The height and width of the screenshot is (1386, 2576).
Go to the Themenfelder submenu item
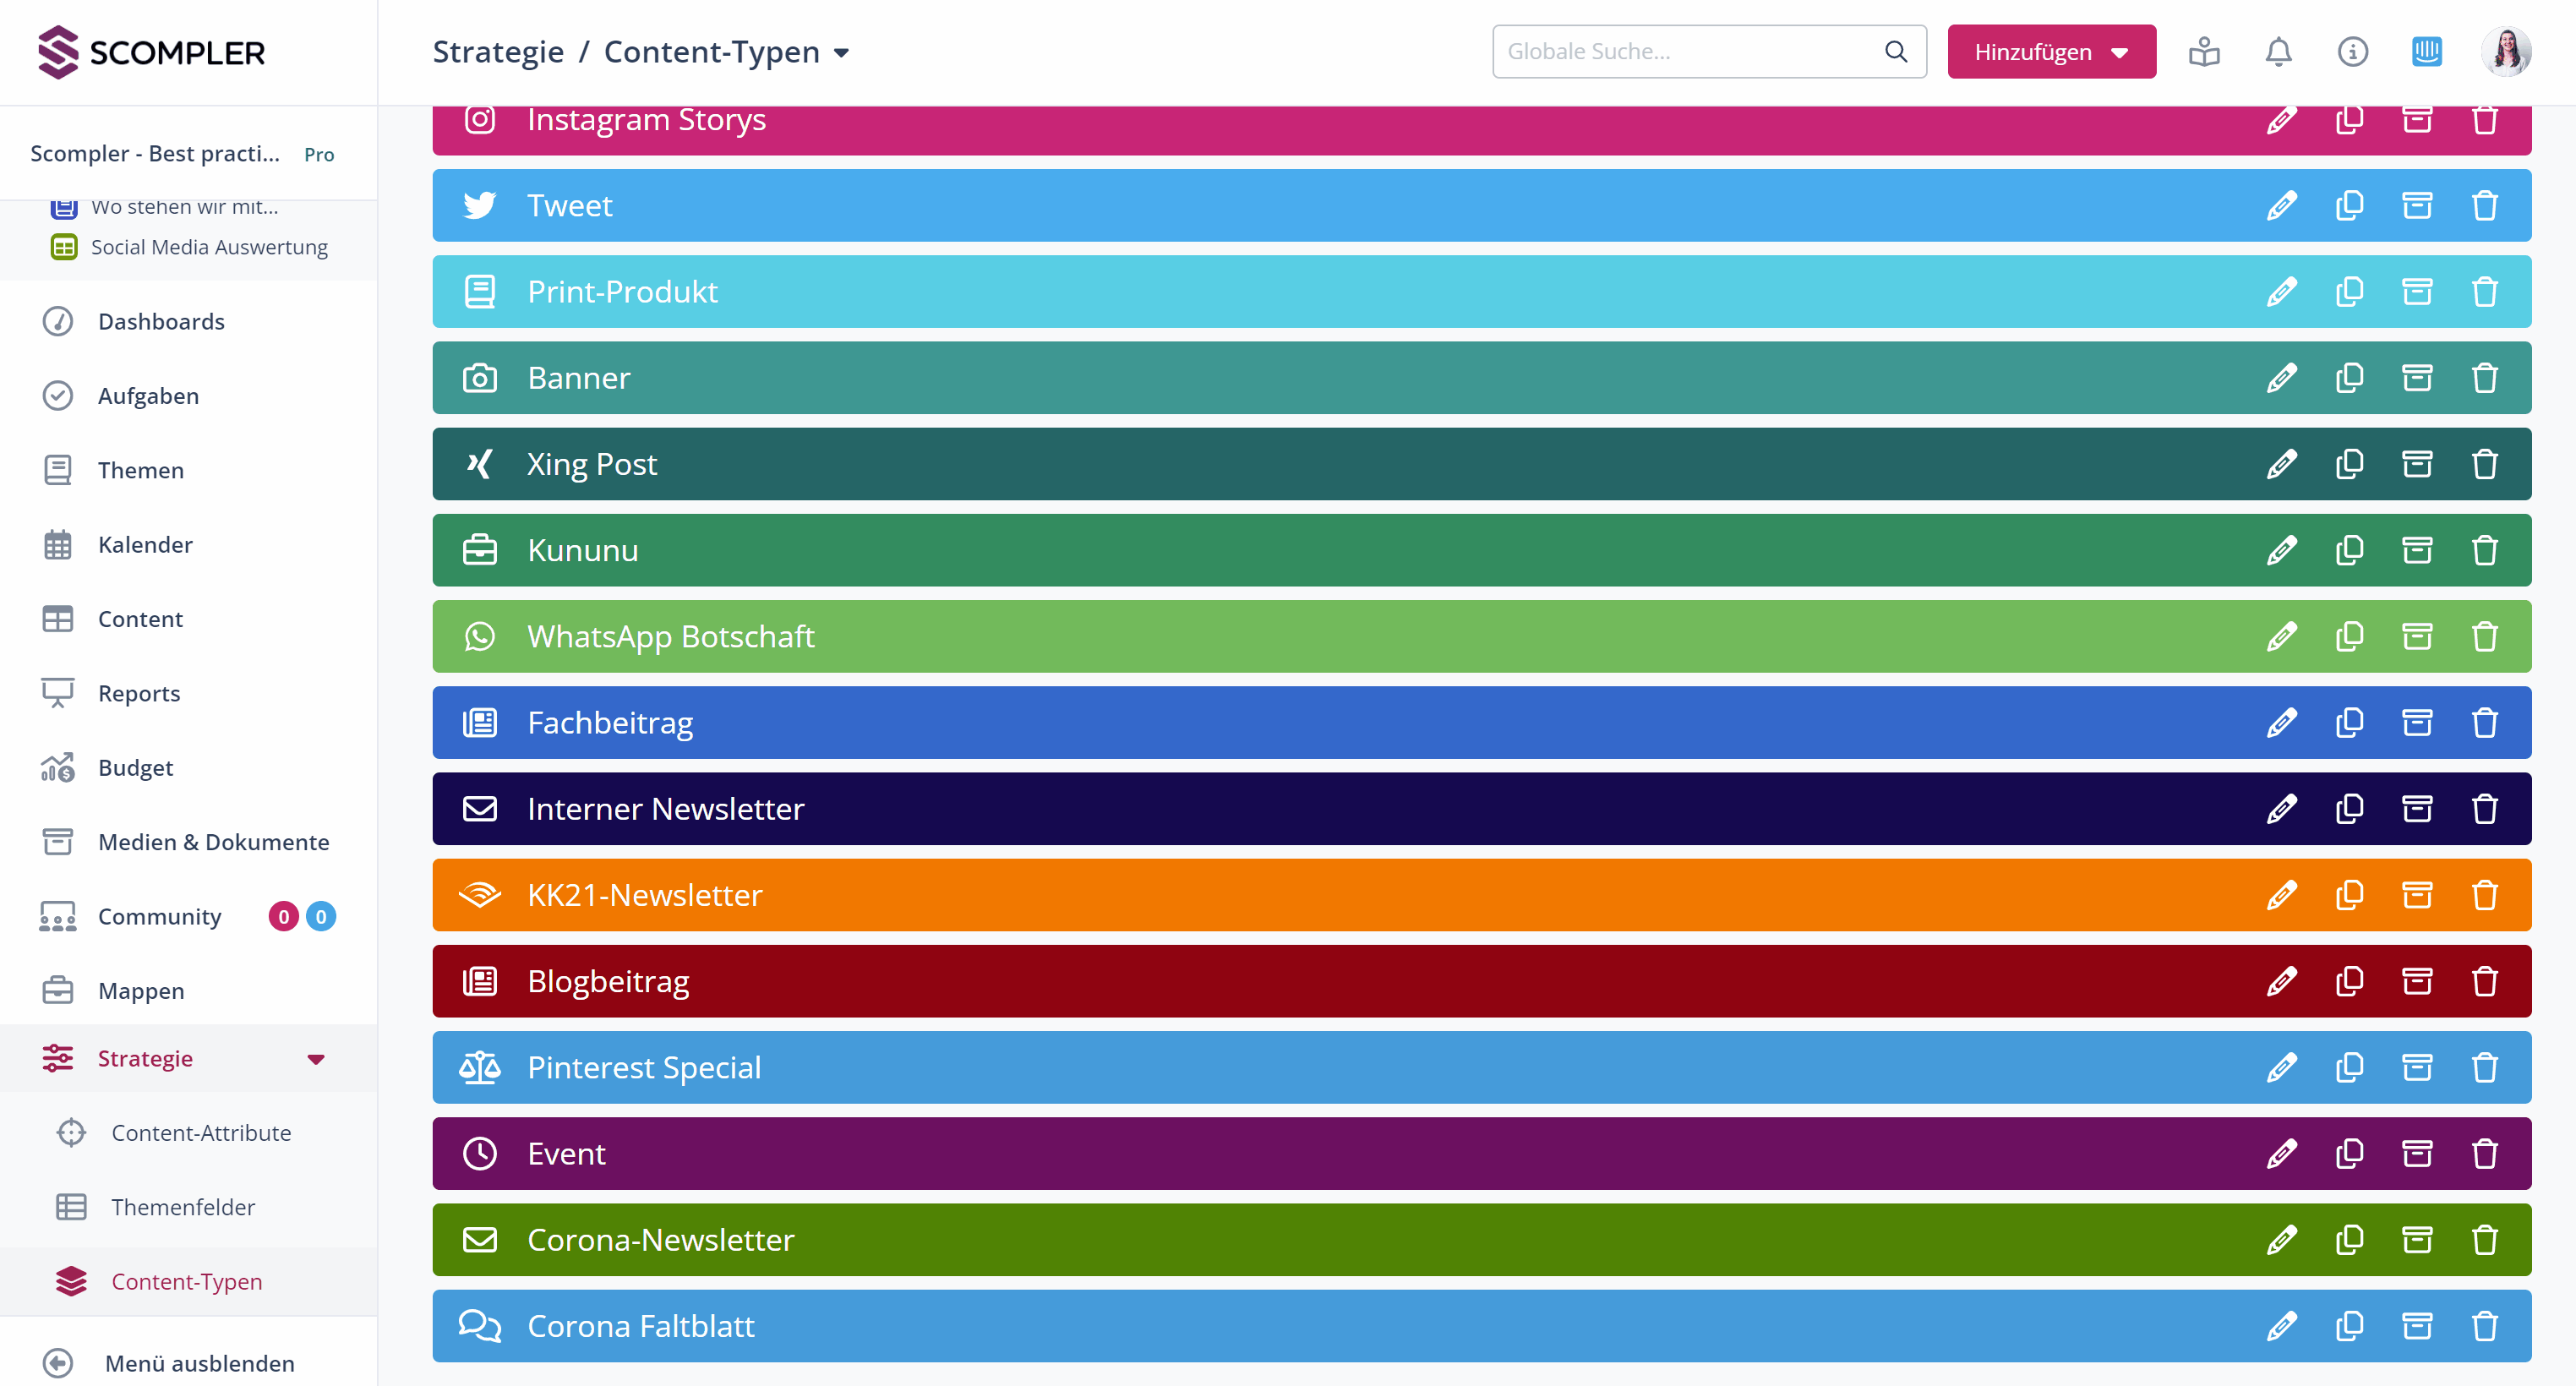[x=183, y=1207]
